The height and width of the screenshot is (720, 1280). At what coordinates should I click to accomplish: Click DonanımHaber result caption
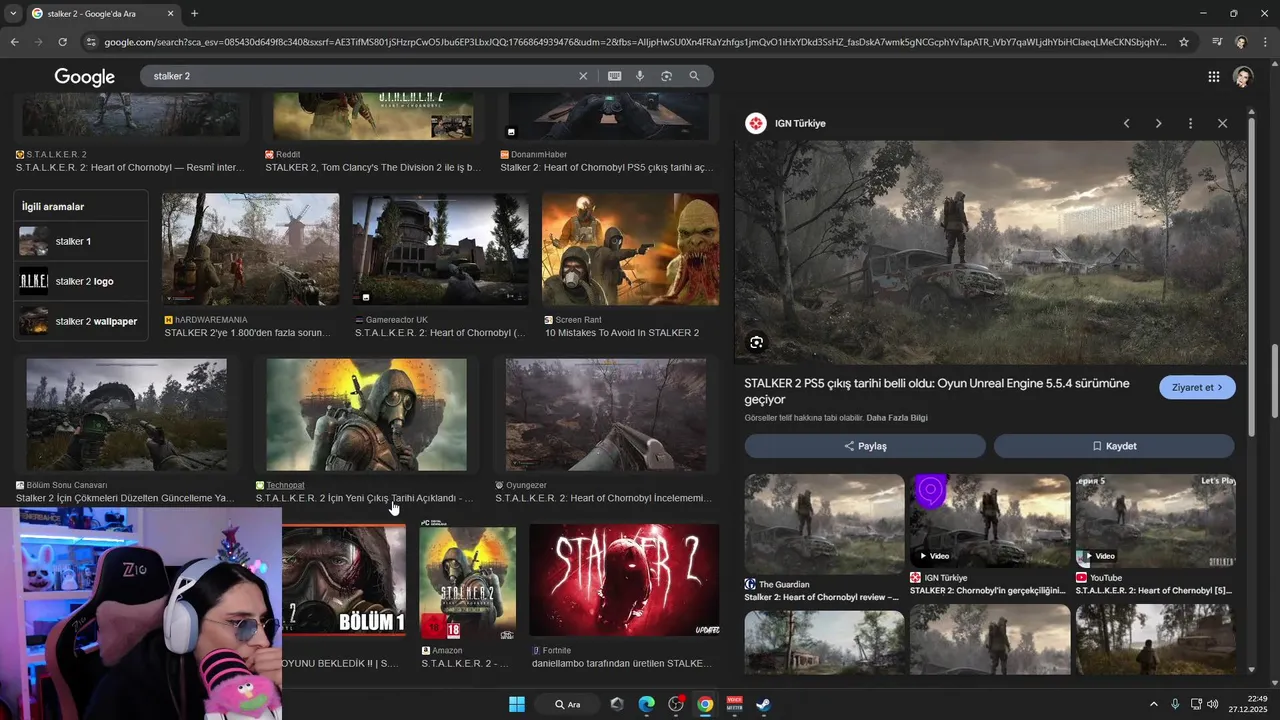(606, 168)
